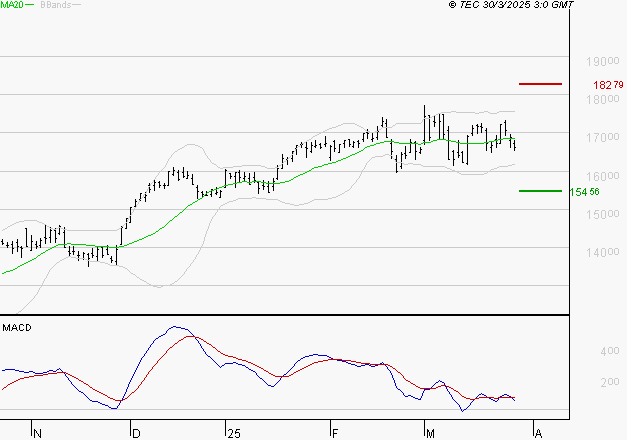The width and height of the screenshot is (627, 440).
Task: Click the N month marker on time axis
Action: (38, 433)
